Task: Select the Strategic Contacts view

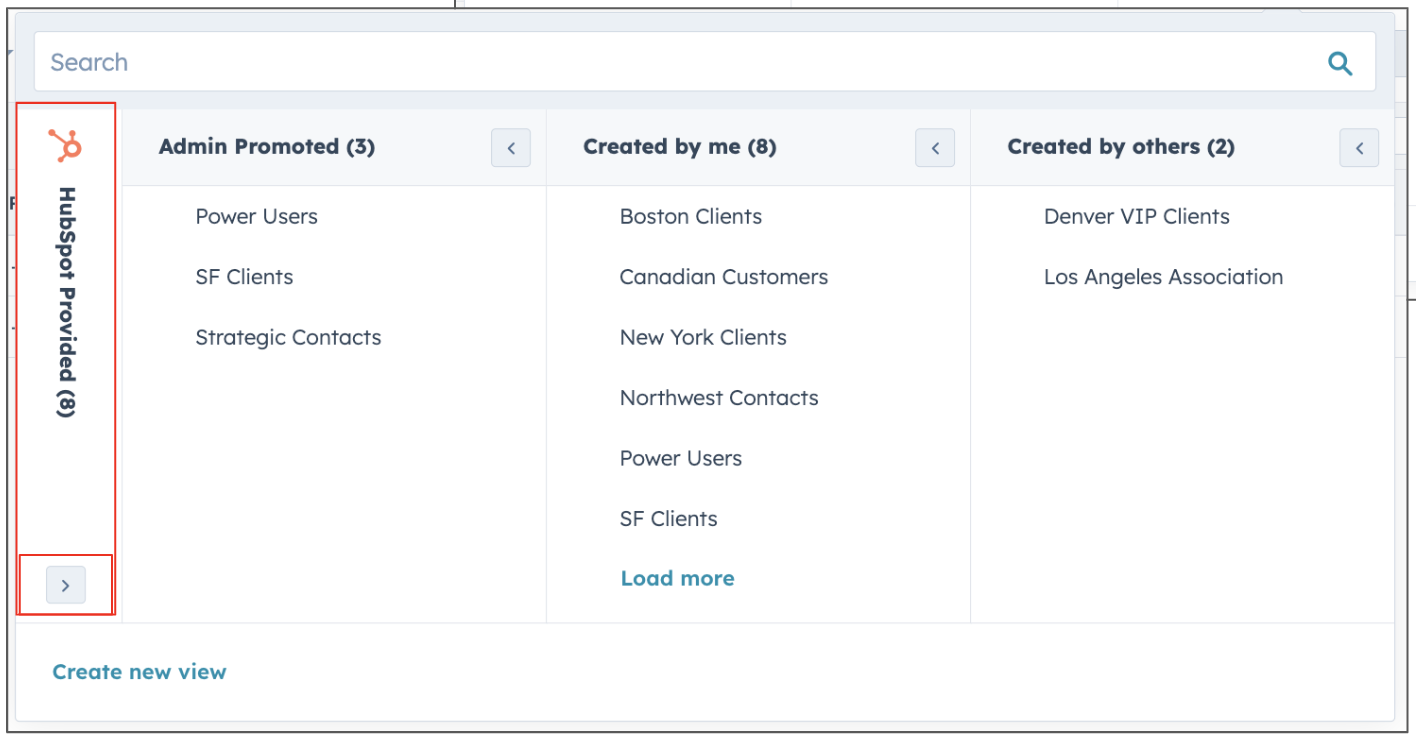Action: click(288, 338)
